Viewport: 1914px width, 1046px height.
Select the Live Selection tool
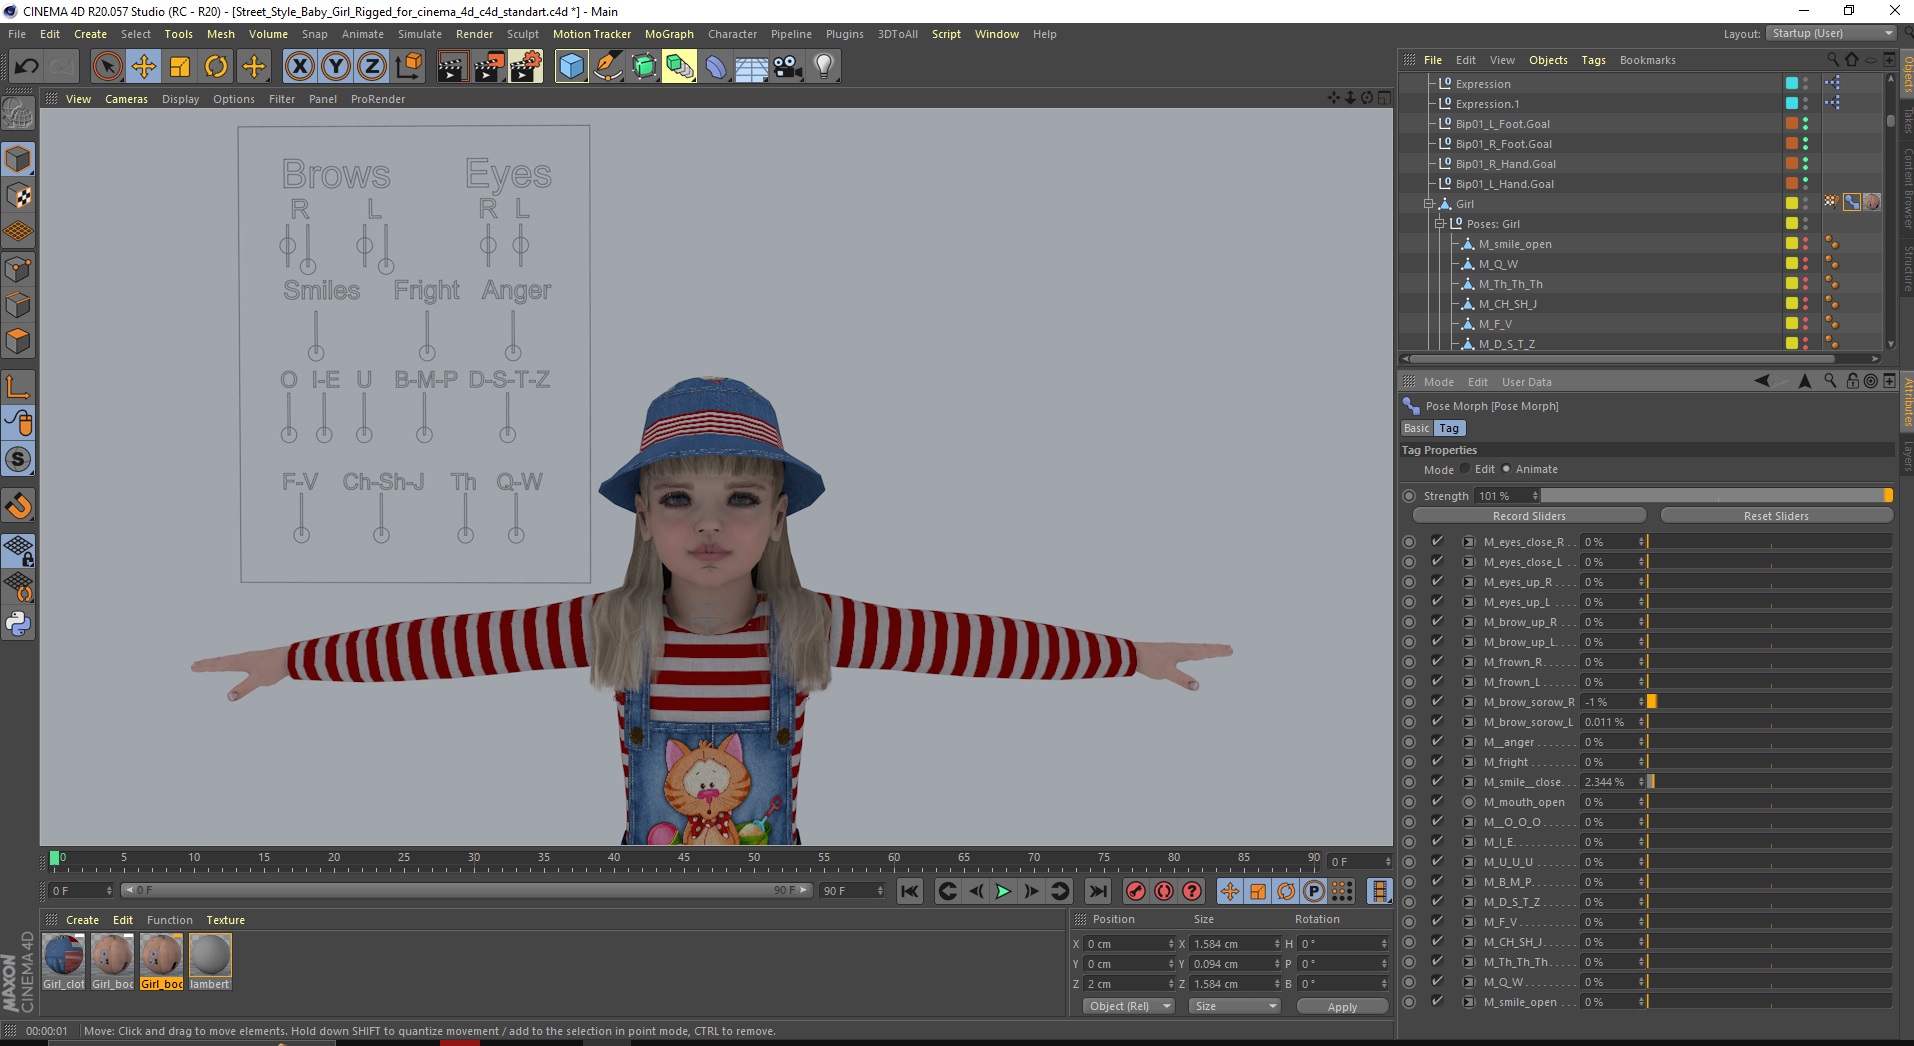pyautogui.click(x=107, y=67)
